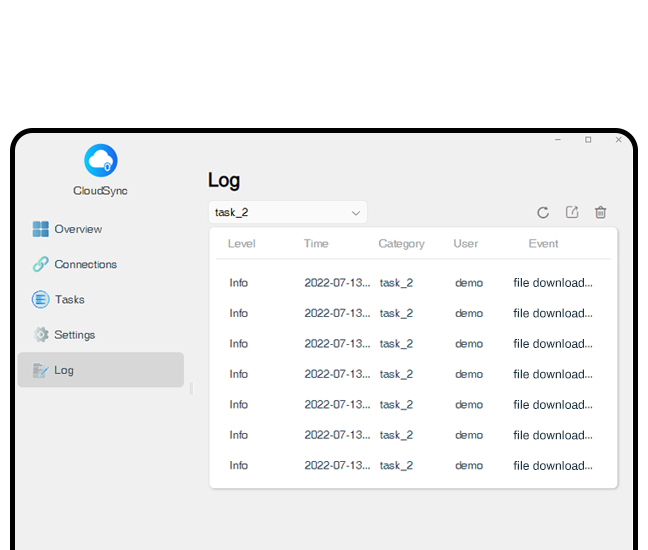Expand the task_2 dropdown chevron
Viewport: 648px width, 550px height.
355,213
